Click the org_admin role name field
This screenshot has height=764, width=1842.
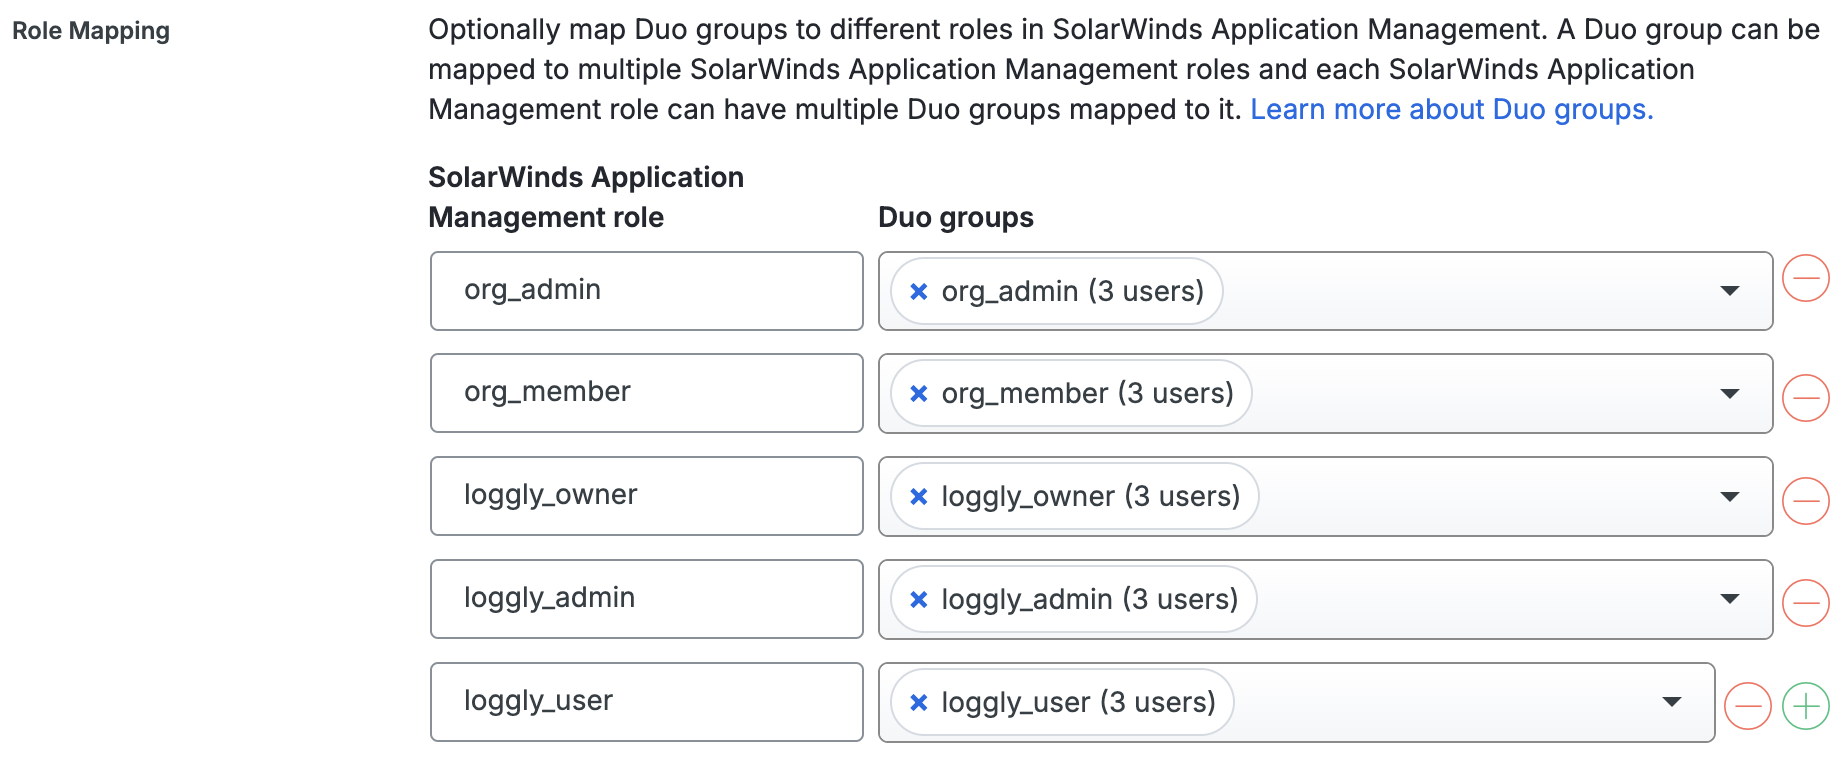(646, 291)
